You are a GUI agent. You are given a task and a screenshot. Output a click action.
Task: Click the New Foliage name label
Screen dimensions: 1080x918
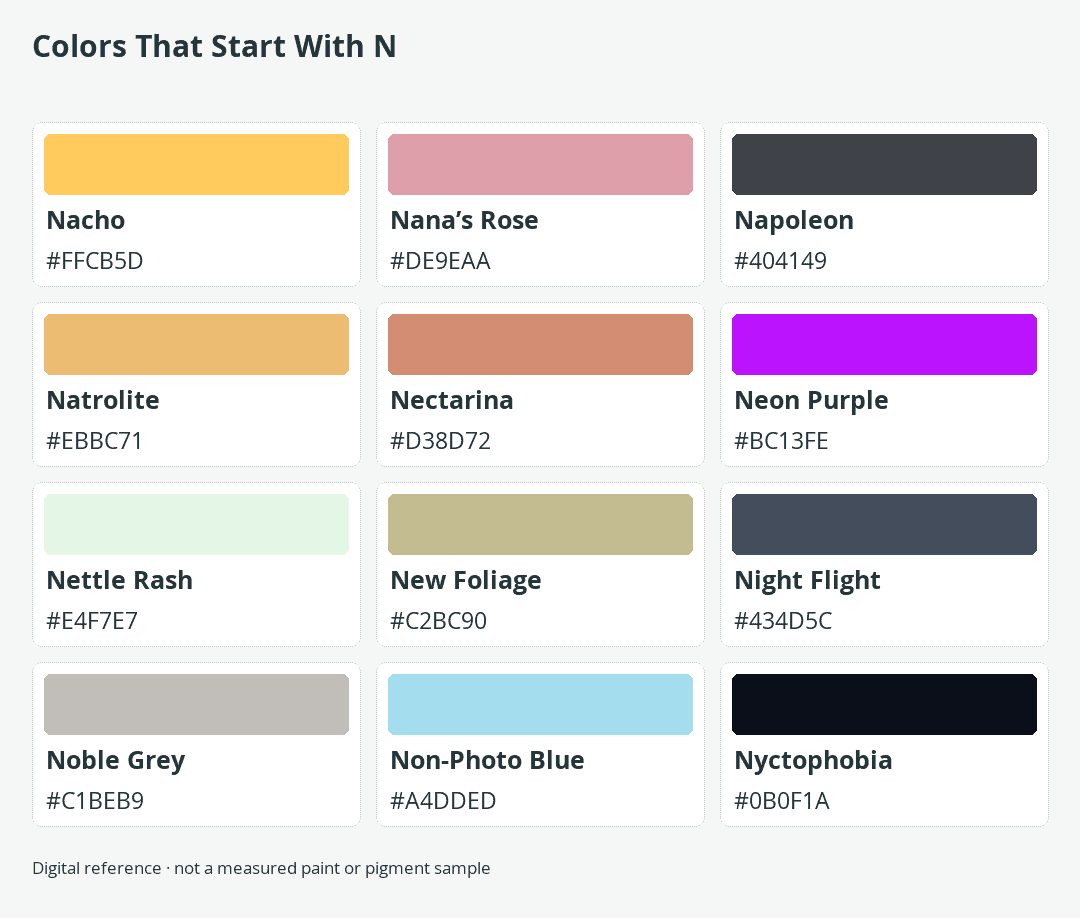click(466, 581)
